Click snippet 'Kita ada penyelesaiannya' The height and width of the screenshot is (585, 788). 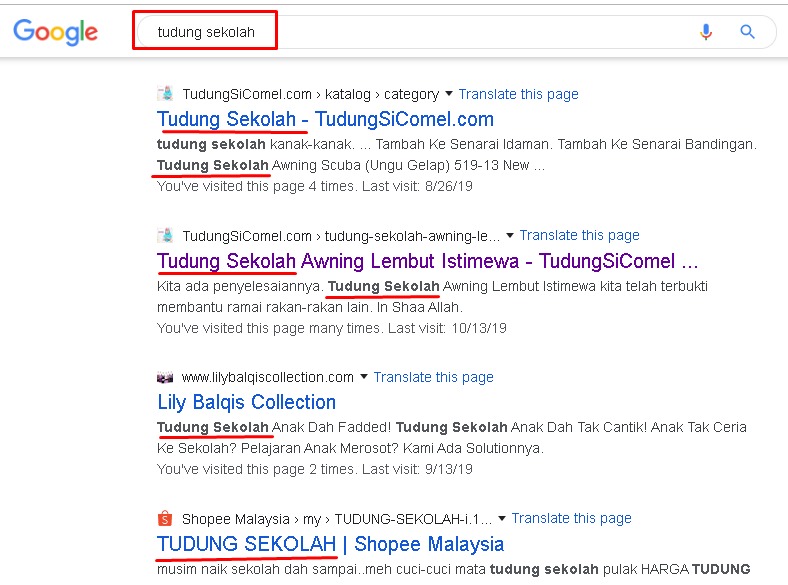coord(240,286)
